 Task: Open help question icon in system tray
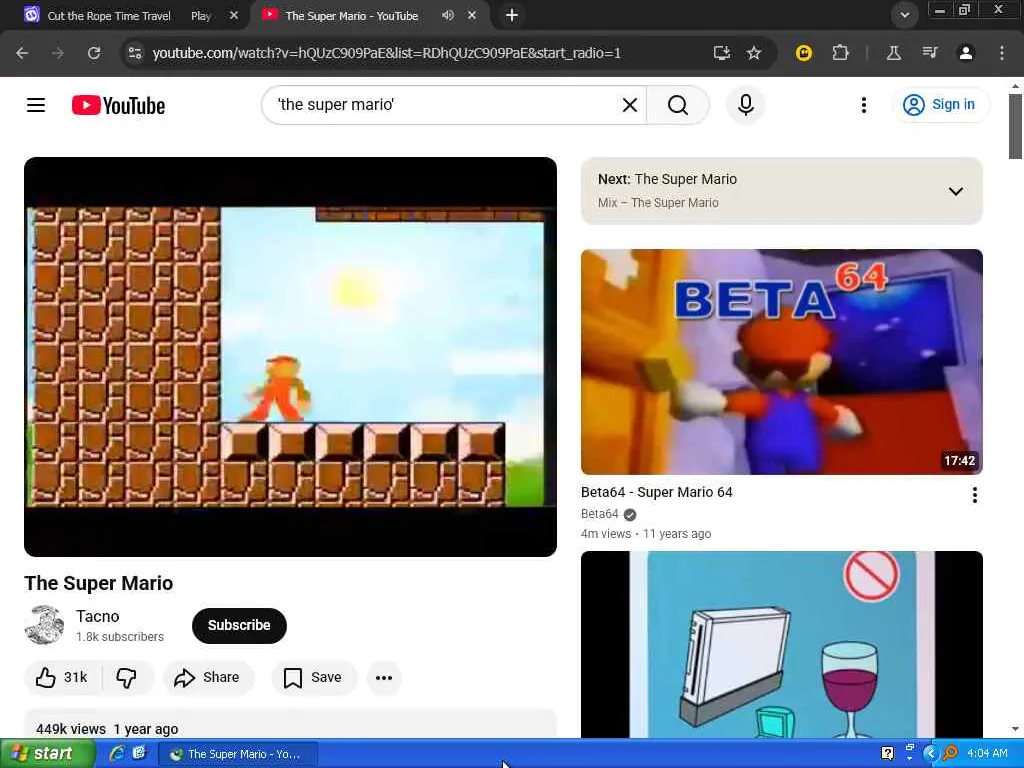(887, 753)
